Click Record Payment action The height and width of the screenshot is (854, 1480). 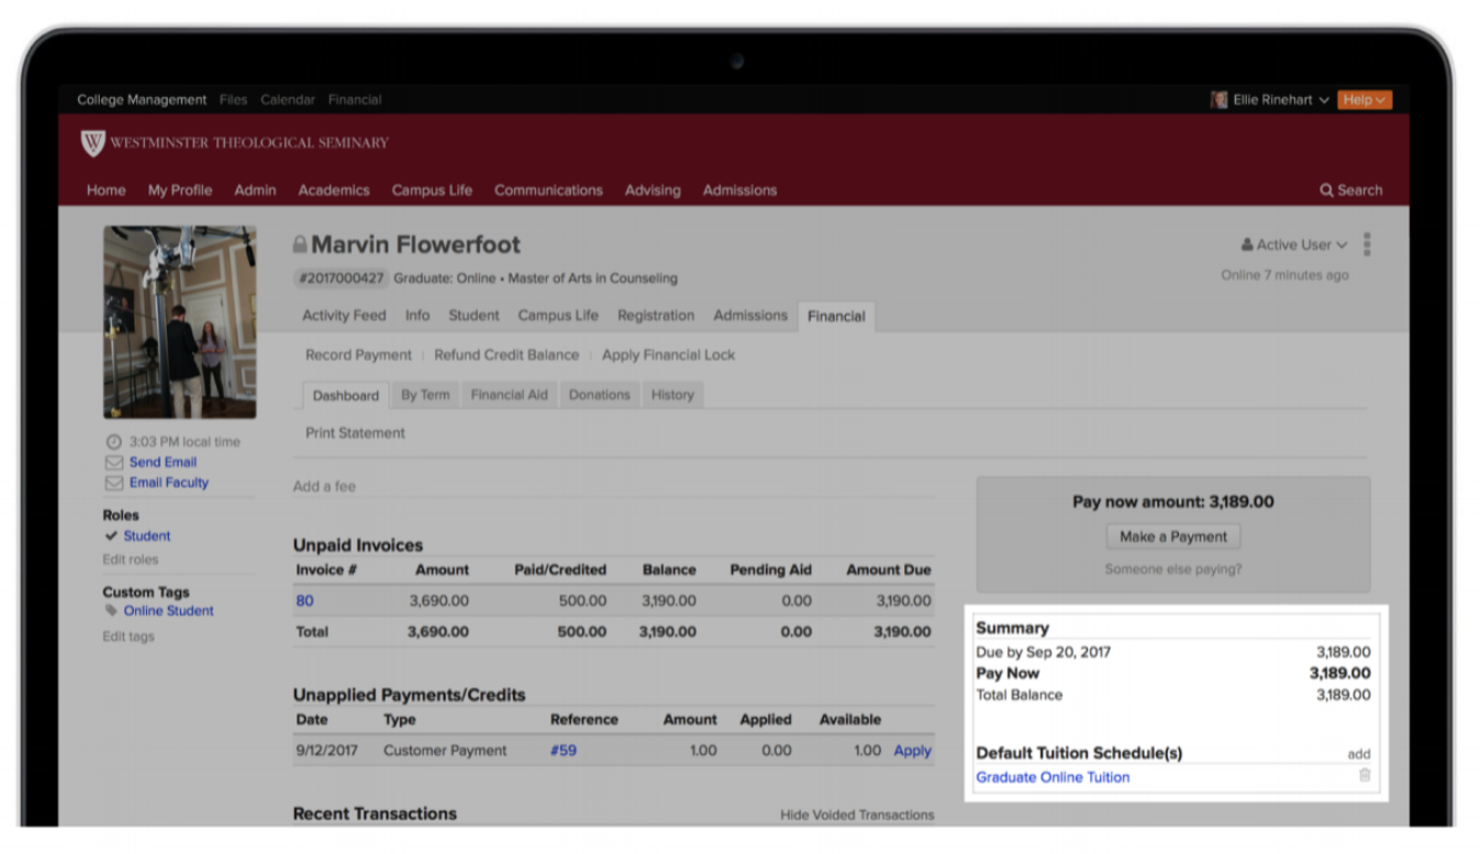[x=358, y=355]
